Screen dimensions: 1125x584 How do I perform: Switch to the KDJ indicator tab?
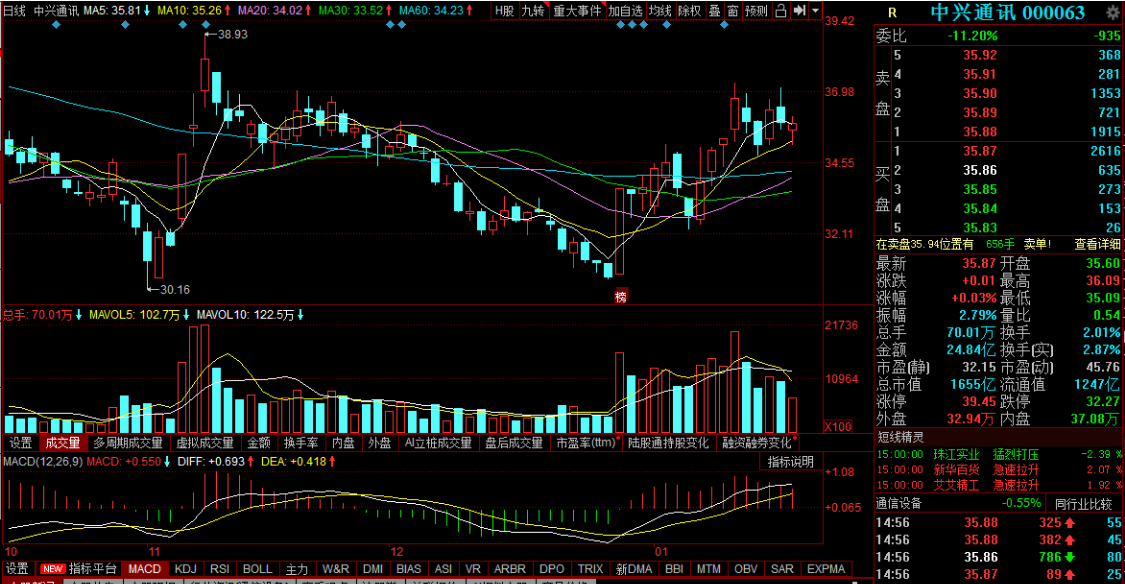coord(186,569)
